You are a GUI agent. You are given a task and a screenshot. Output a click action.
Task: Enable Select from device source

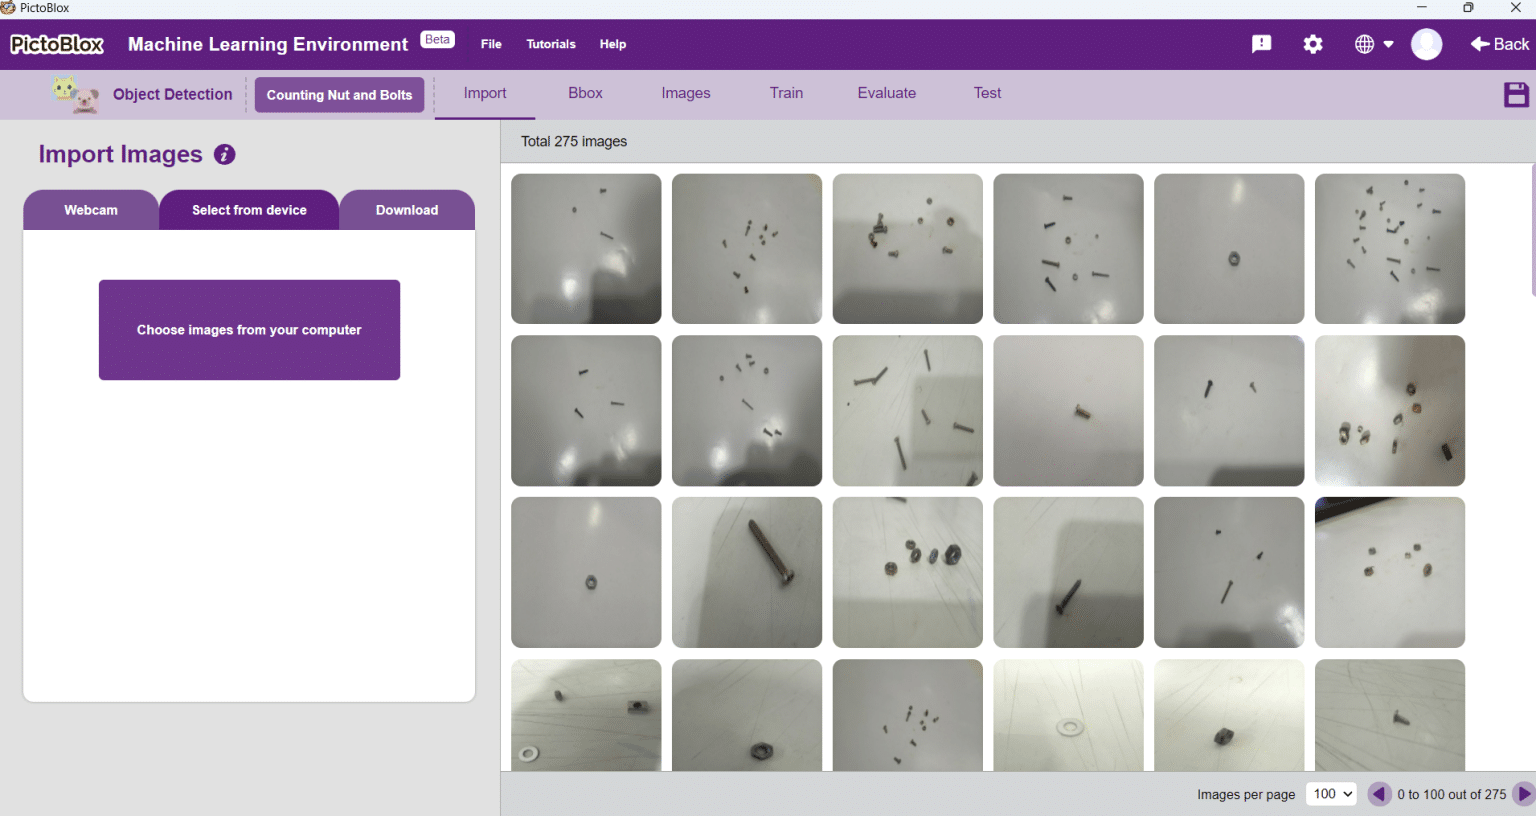249,209
